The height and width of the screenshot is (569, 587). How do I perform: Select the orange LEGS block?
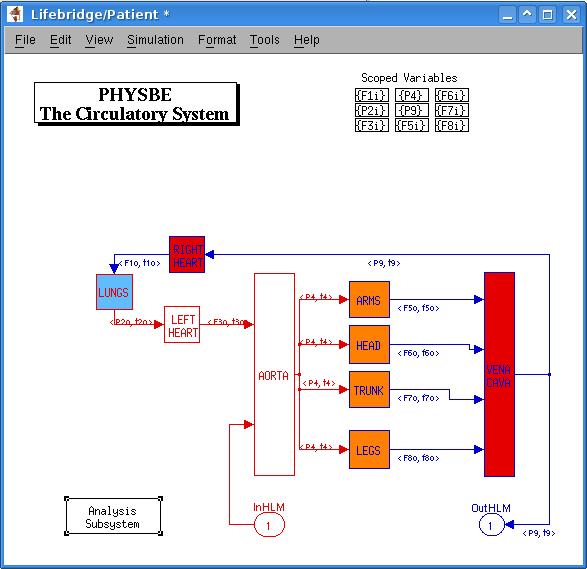point(369,449)
